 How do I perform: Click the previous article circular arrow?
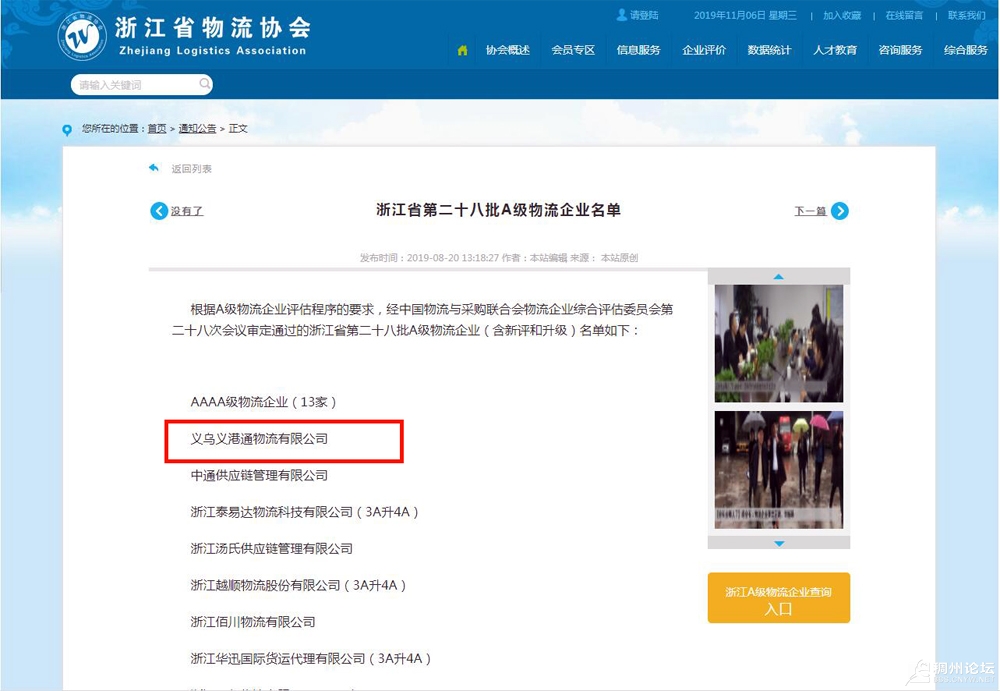tap(159, 211)
